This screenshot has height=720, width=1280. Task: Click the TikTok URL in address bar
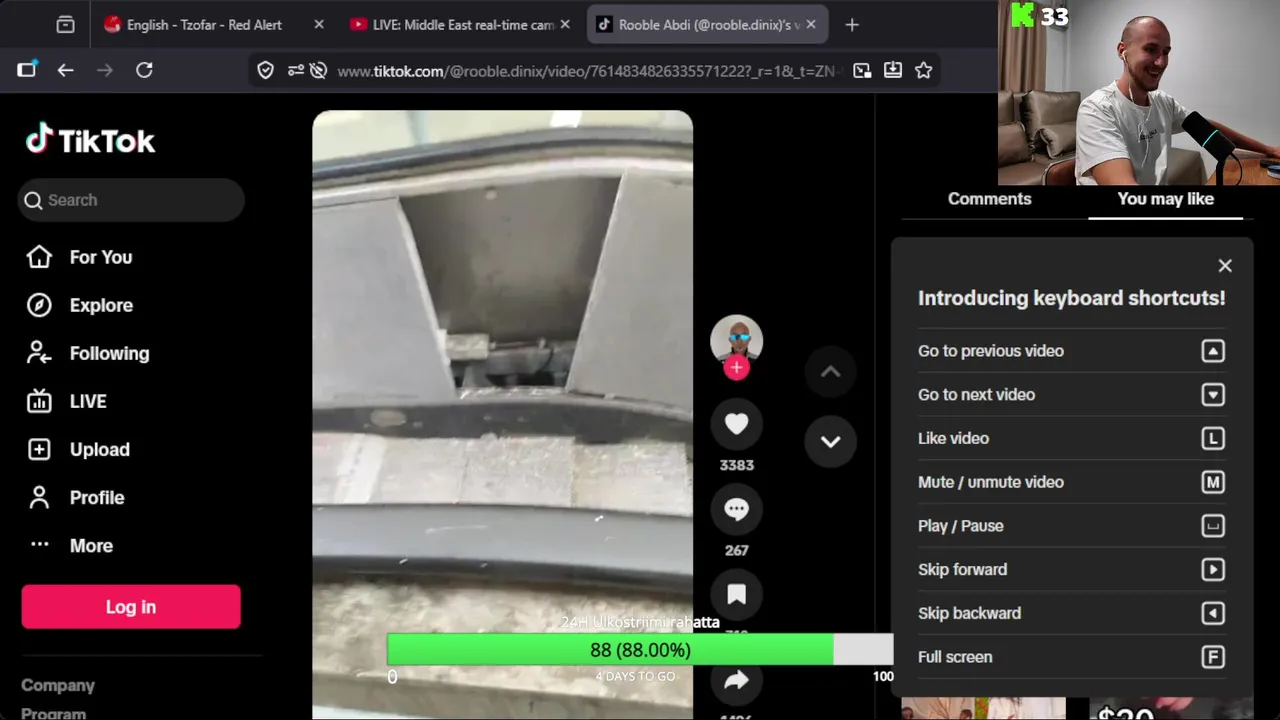[x=590, y=71]
